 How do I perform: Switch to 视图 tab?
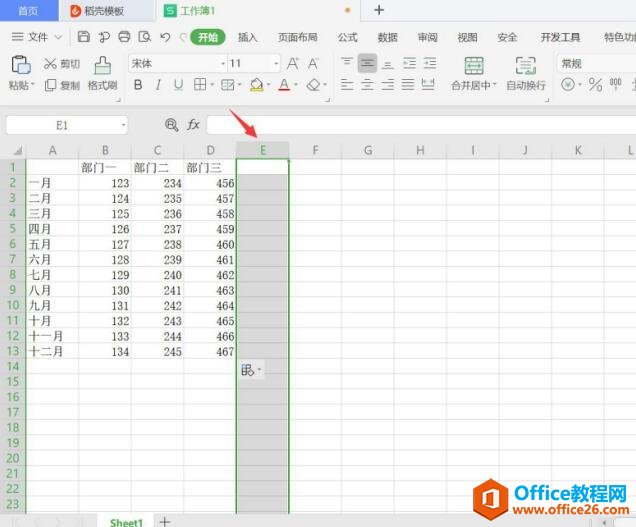467,37
